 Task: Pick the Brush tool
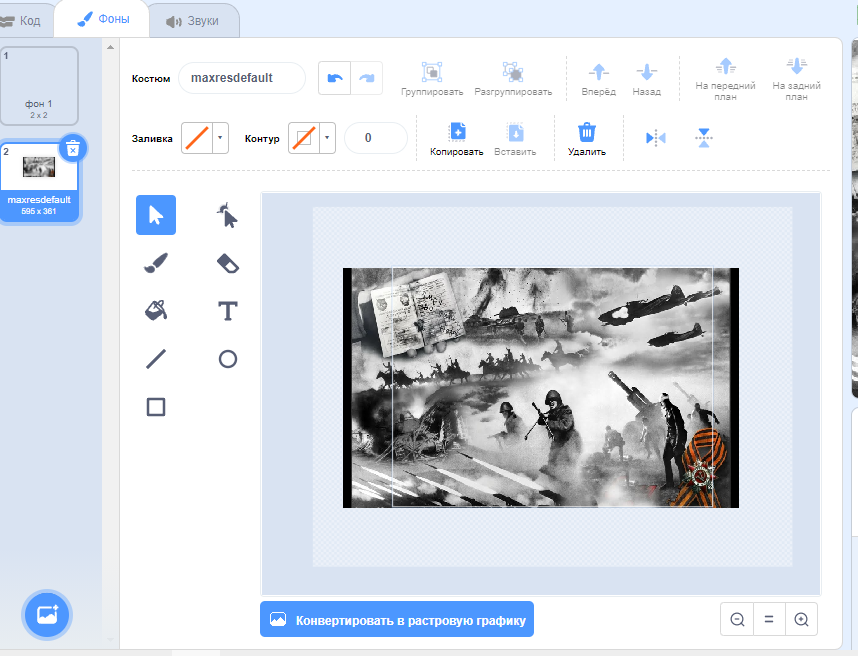coord(156,263)
